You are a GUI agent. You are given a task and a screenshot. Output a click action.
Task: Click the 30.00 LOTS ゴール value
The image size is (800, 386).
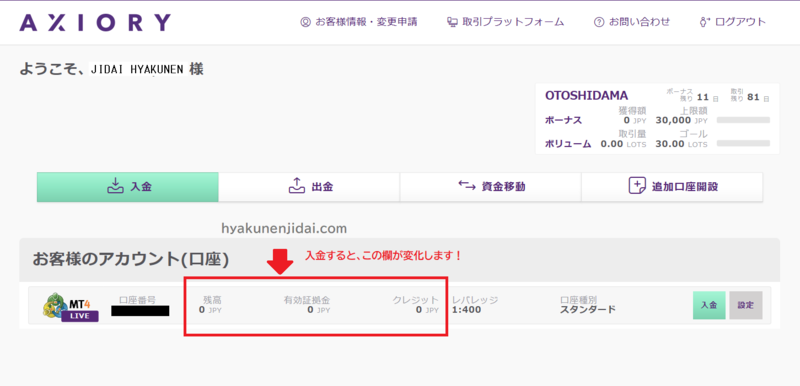682,144
